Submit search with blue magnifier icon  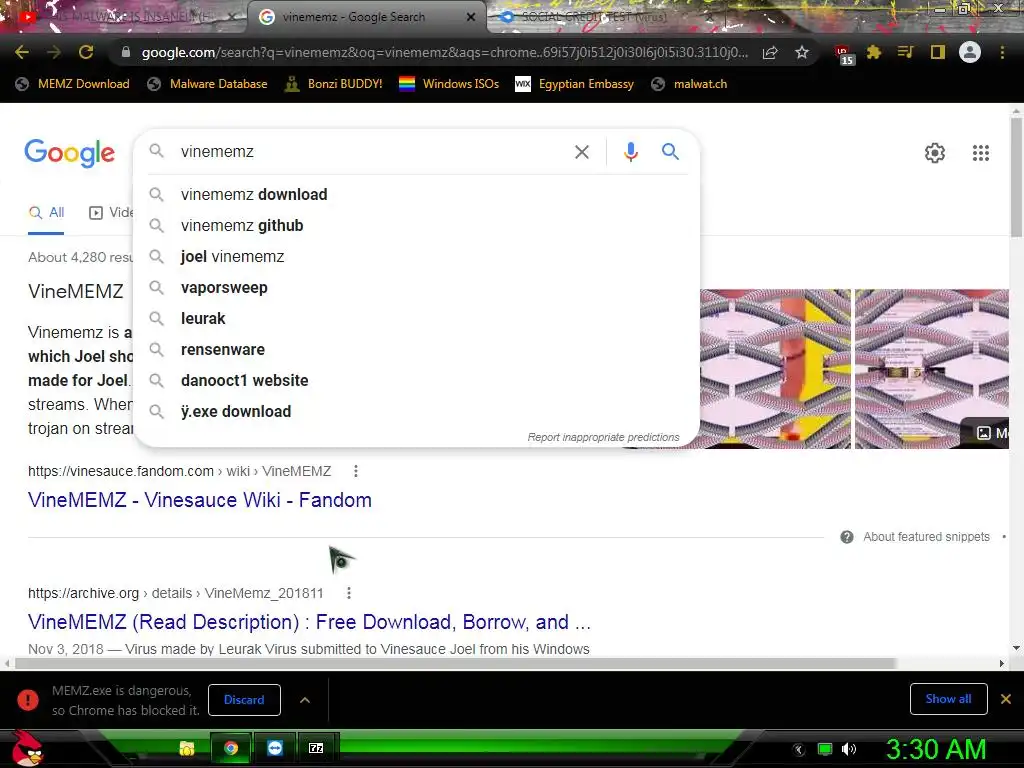670,152
